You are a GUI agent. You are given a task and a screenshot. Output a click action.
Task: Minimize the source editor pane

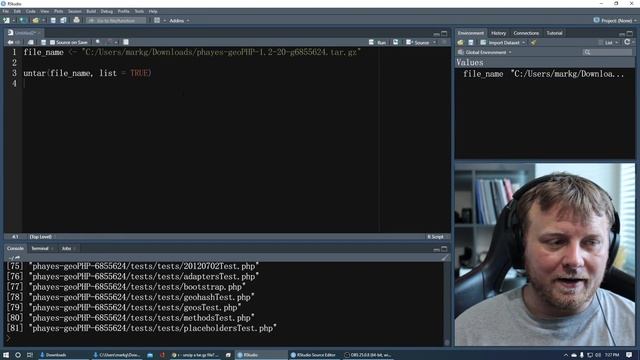[437, 33]
